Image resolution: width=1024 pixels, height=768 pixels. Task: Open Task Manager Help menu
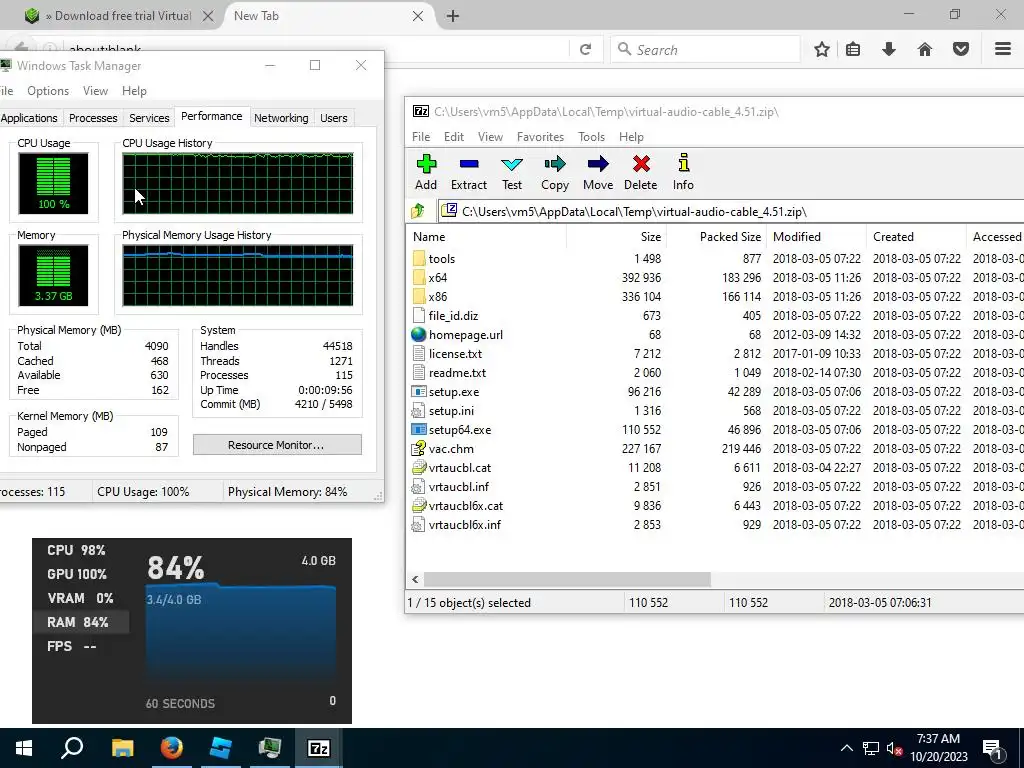pos(135,91)
